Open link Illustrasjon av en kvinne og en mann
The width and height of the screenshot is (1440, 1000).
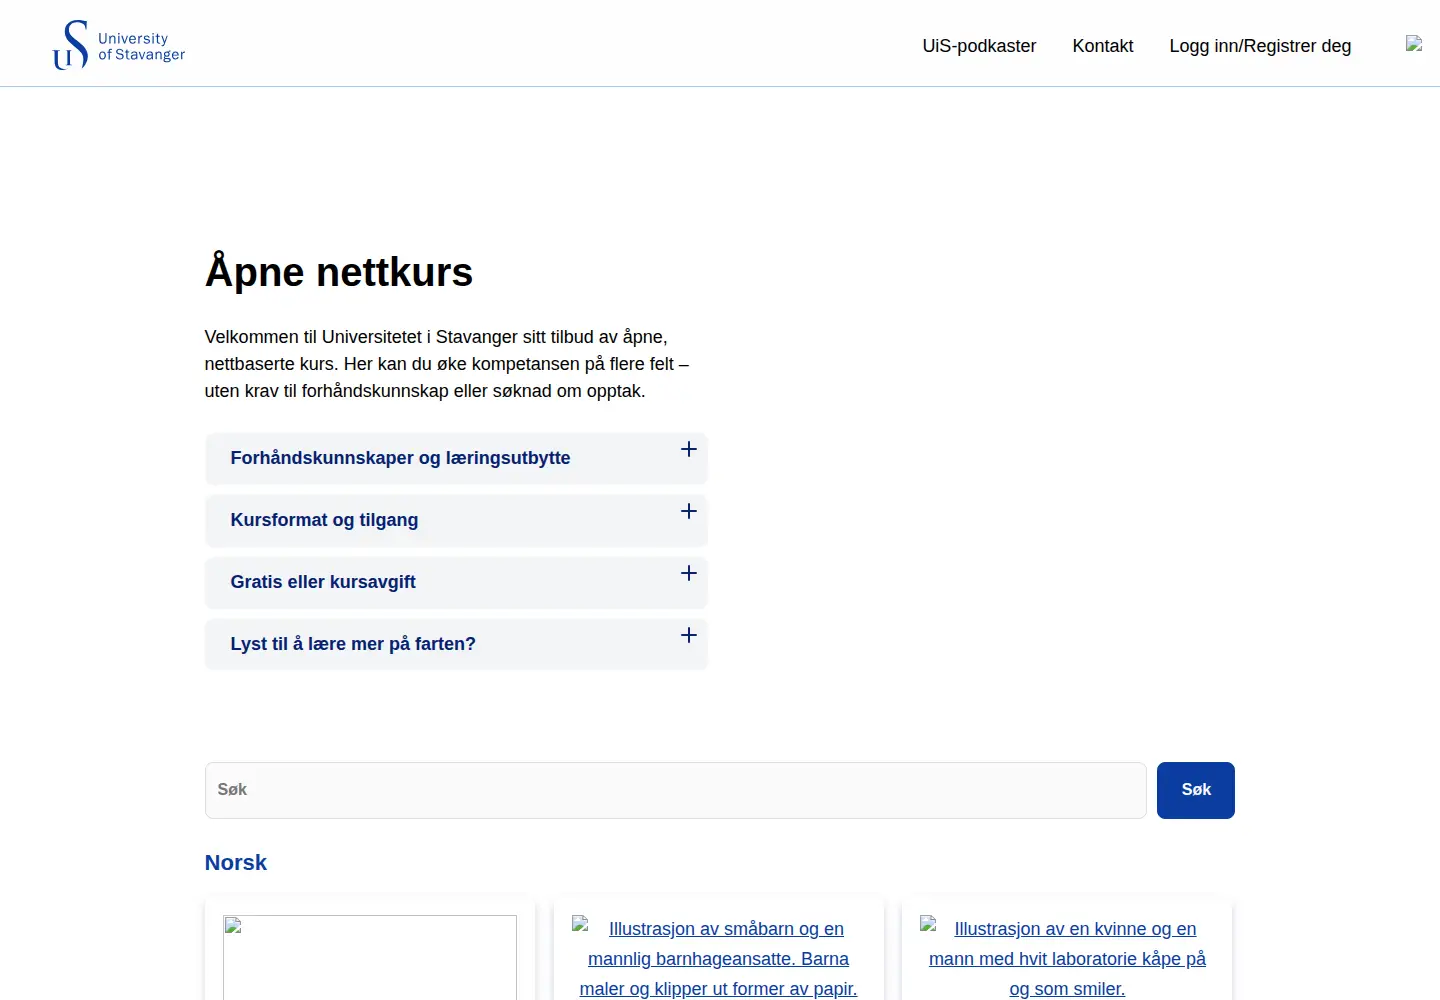pyautogui.click(x=1067, y=958)
